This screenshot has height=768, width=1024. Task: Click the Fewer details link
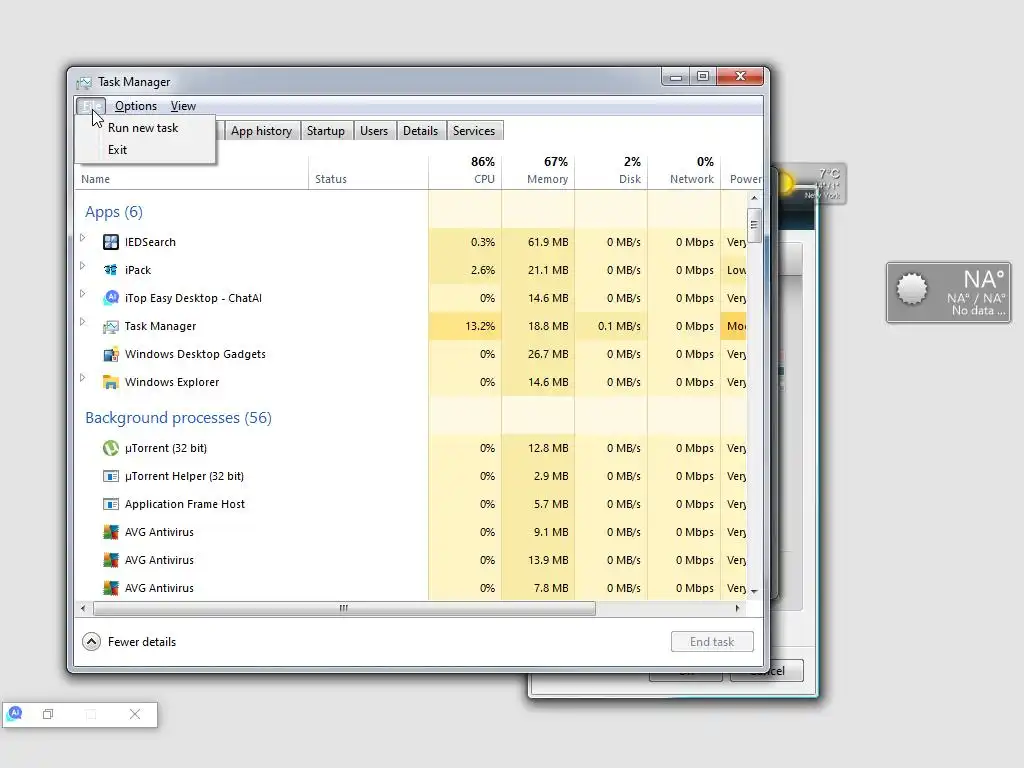point(142,642)
